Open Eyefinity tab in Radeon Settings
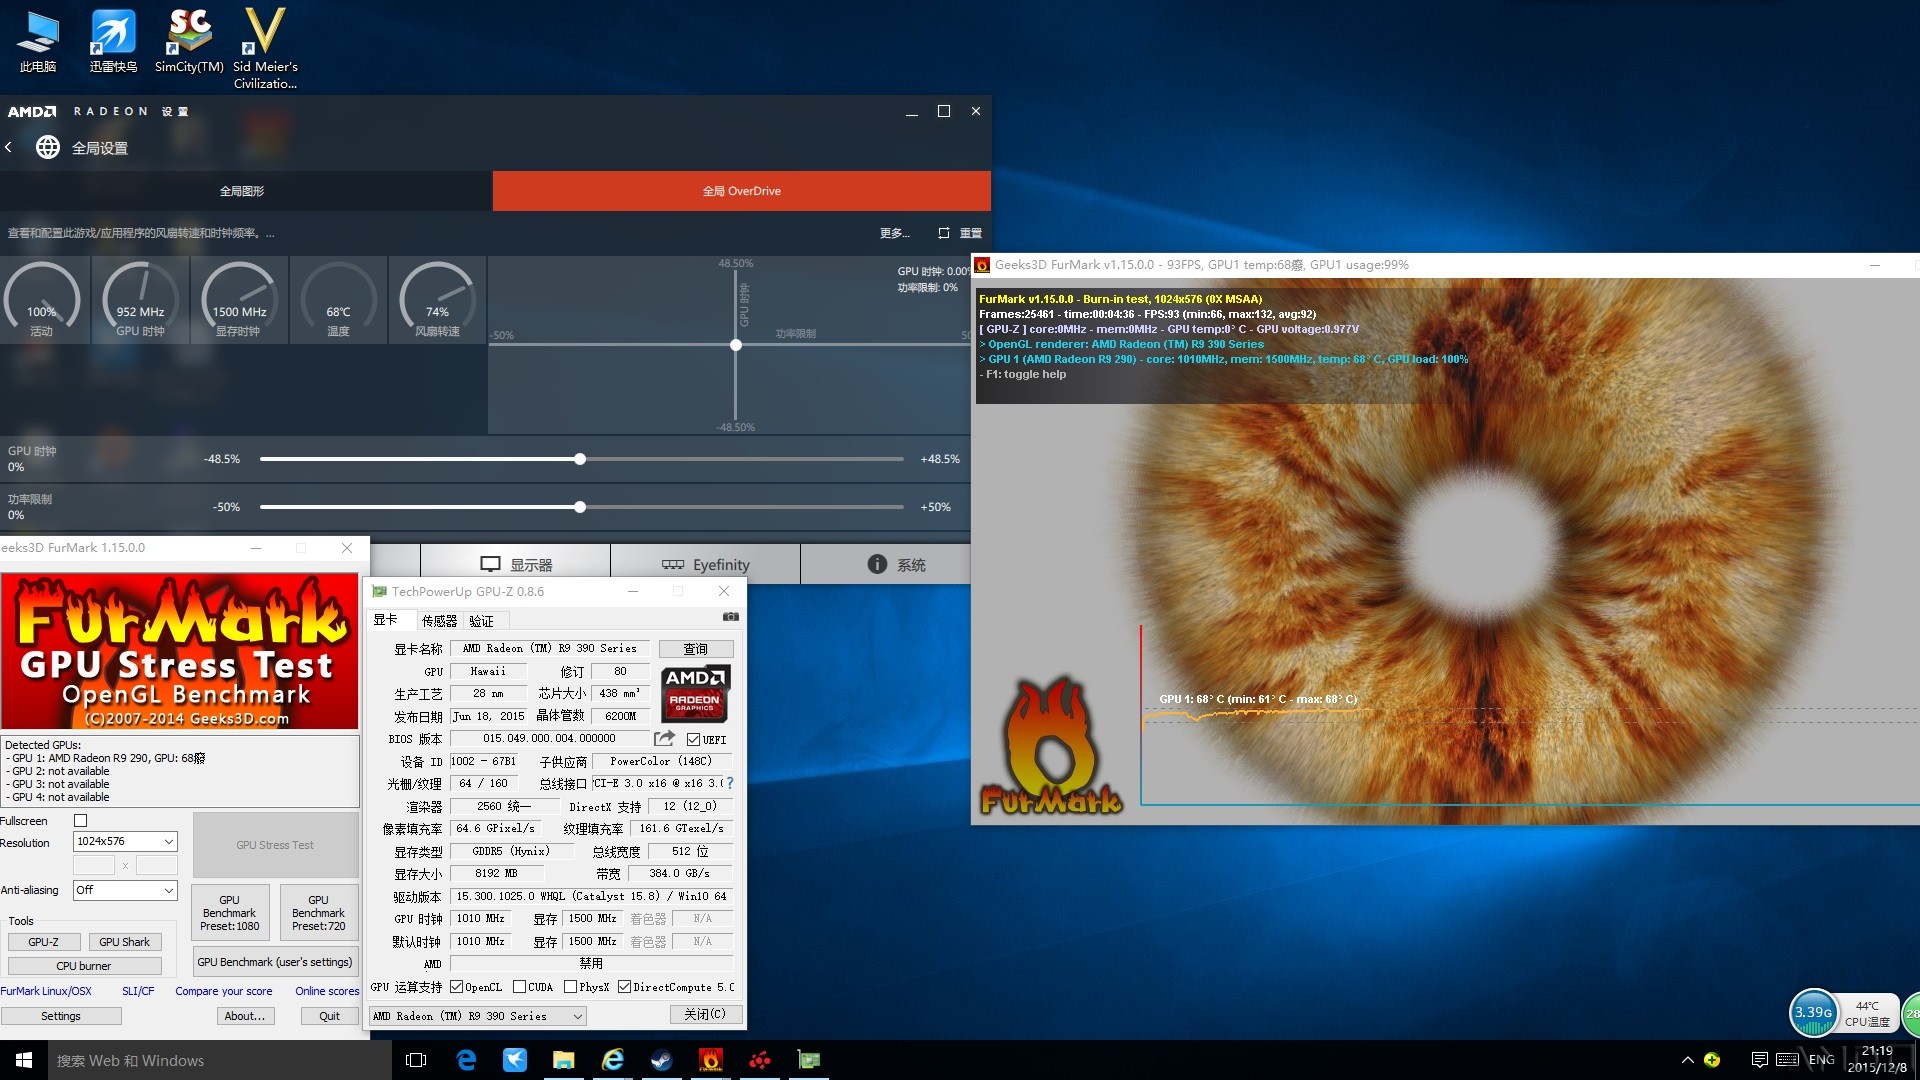 [705, 565]
